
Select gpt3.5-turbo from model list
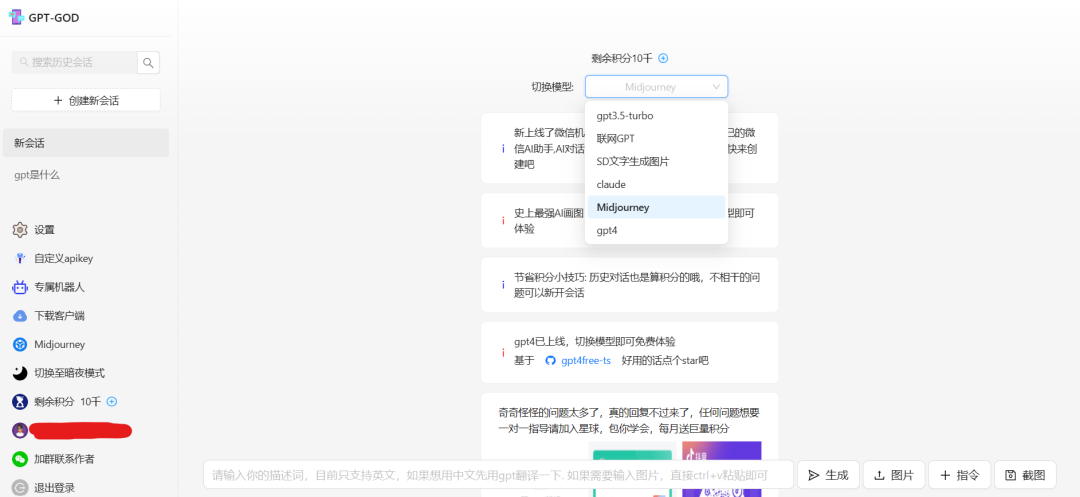pos(656,116)
